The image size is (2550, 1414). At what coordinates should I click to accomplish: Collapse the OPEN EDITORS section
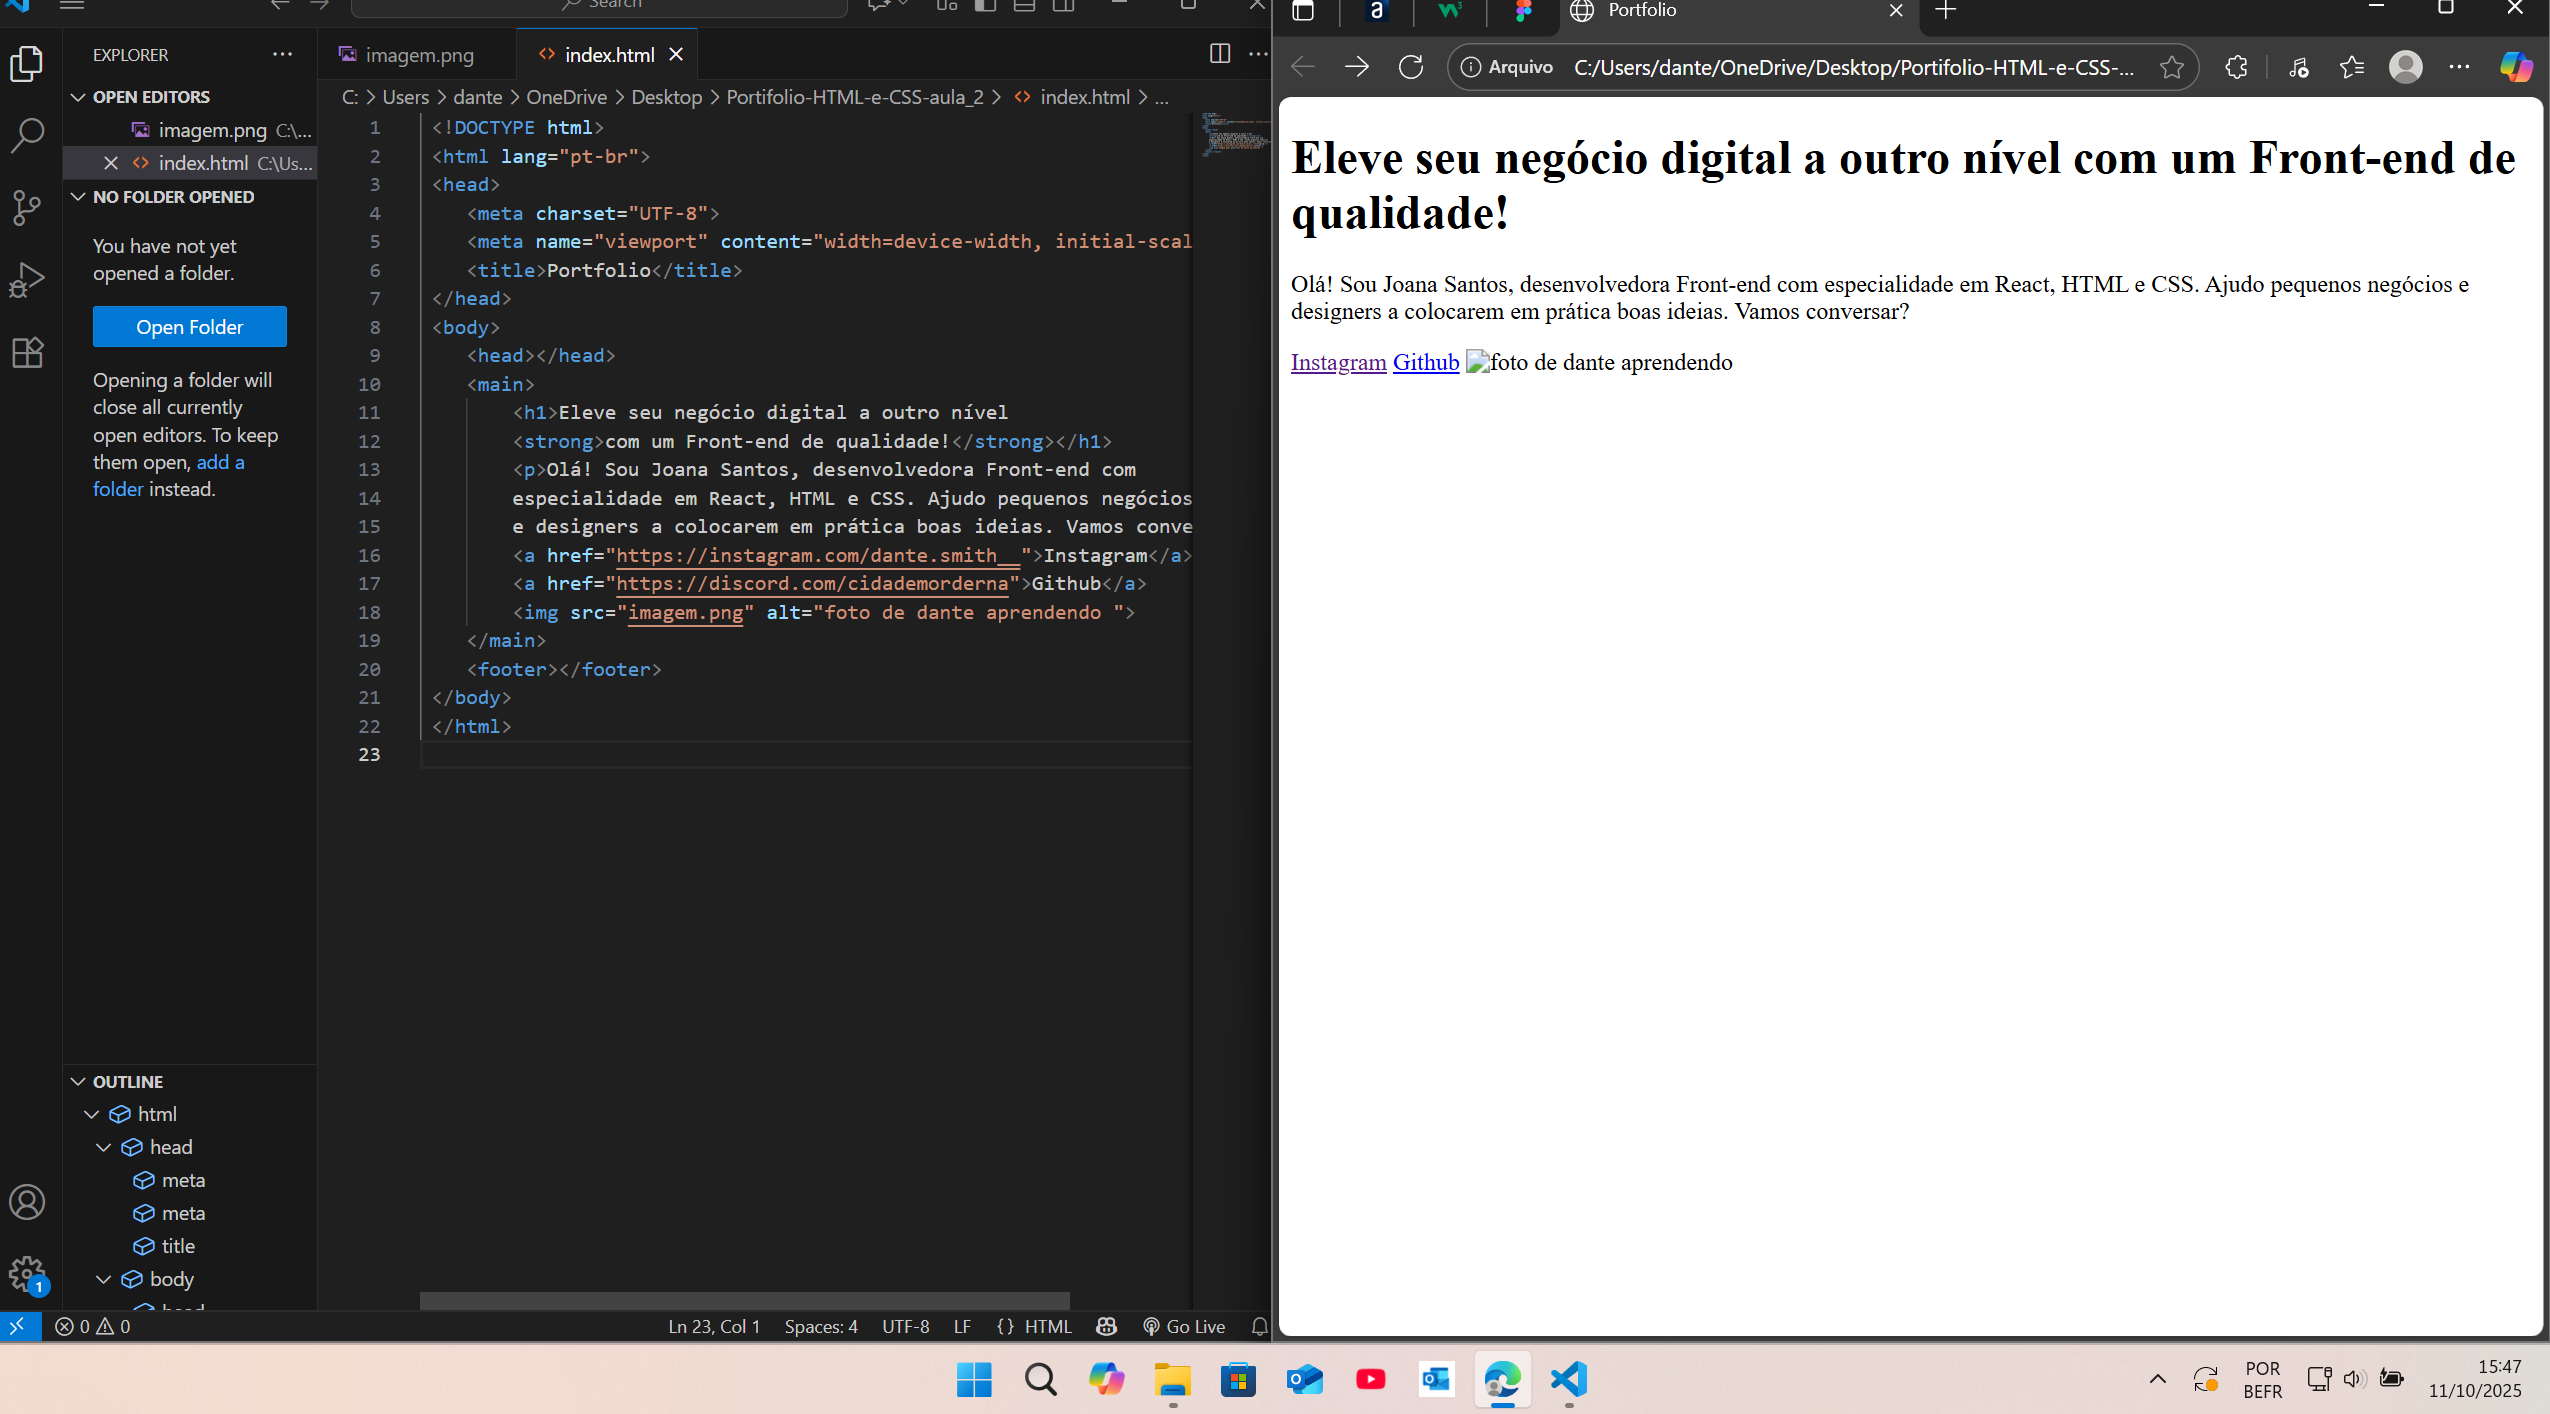click(79, 97)
